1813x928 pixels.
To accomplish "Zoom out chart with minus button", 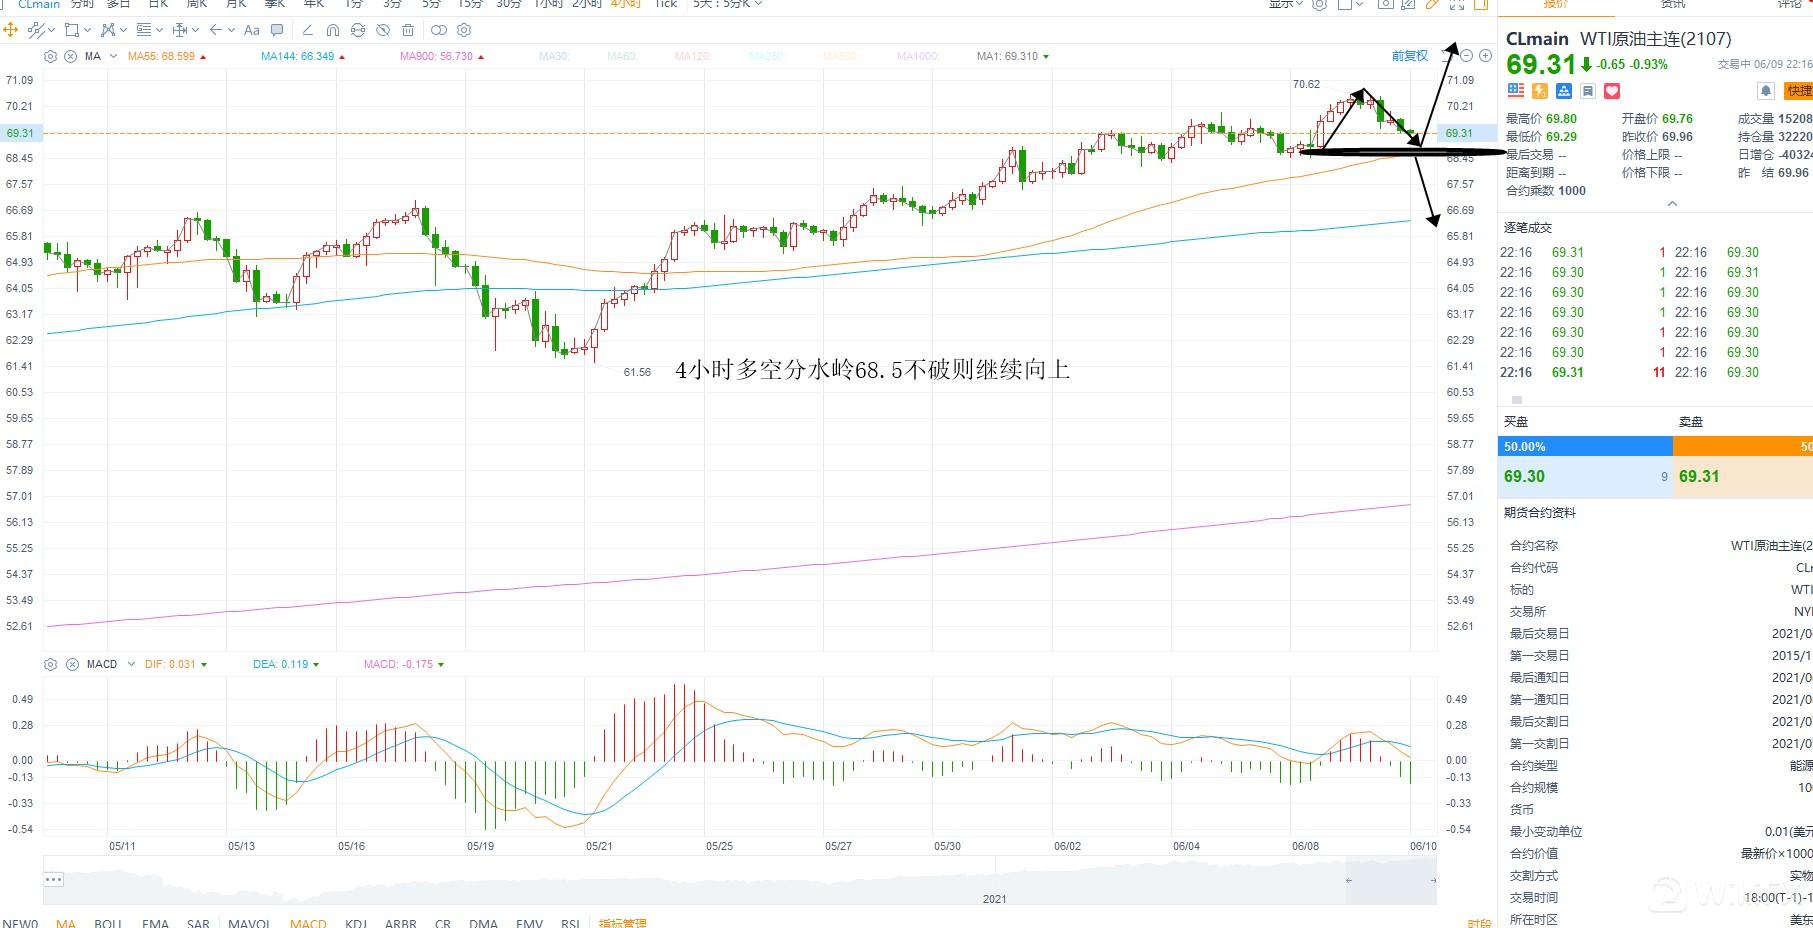I will coord(1467,56).
